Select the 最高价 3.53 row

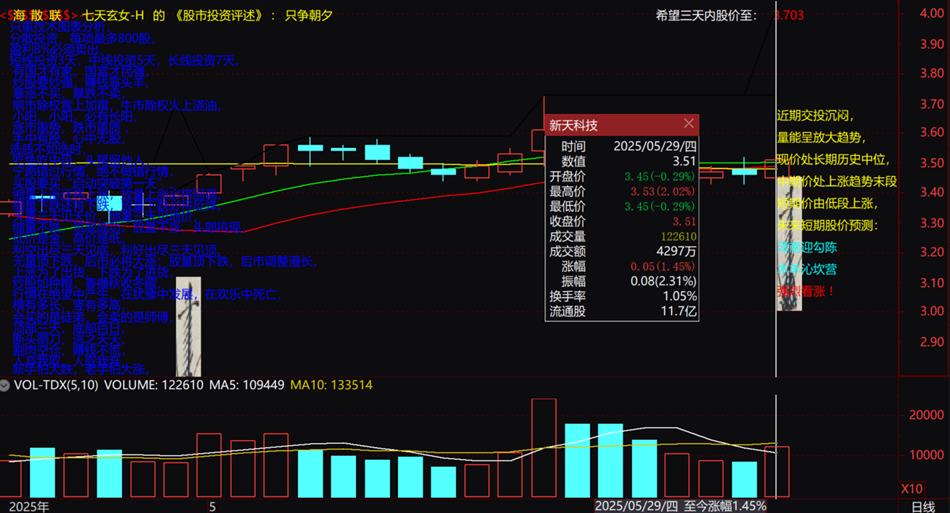click(x=622, y=191)
